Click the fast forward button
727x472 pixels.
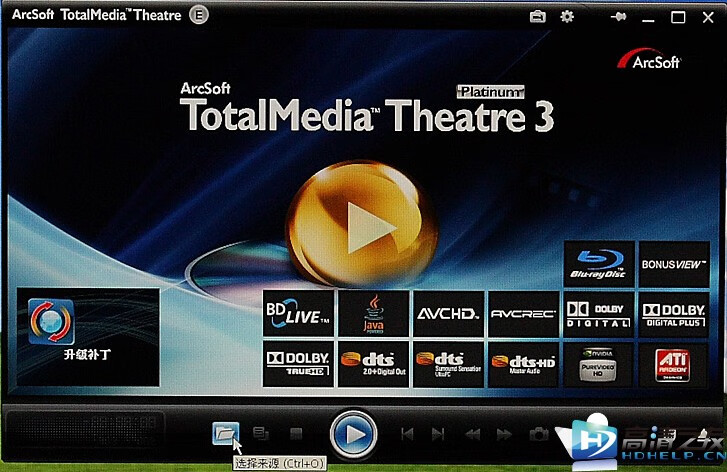[505, 434]
